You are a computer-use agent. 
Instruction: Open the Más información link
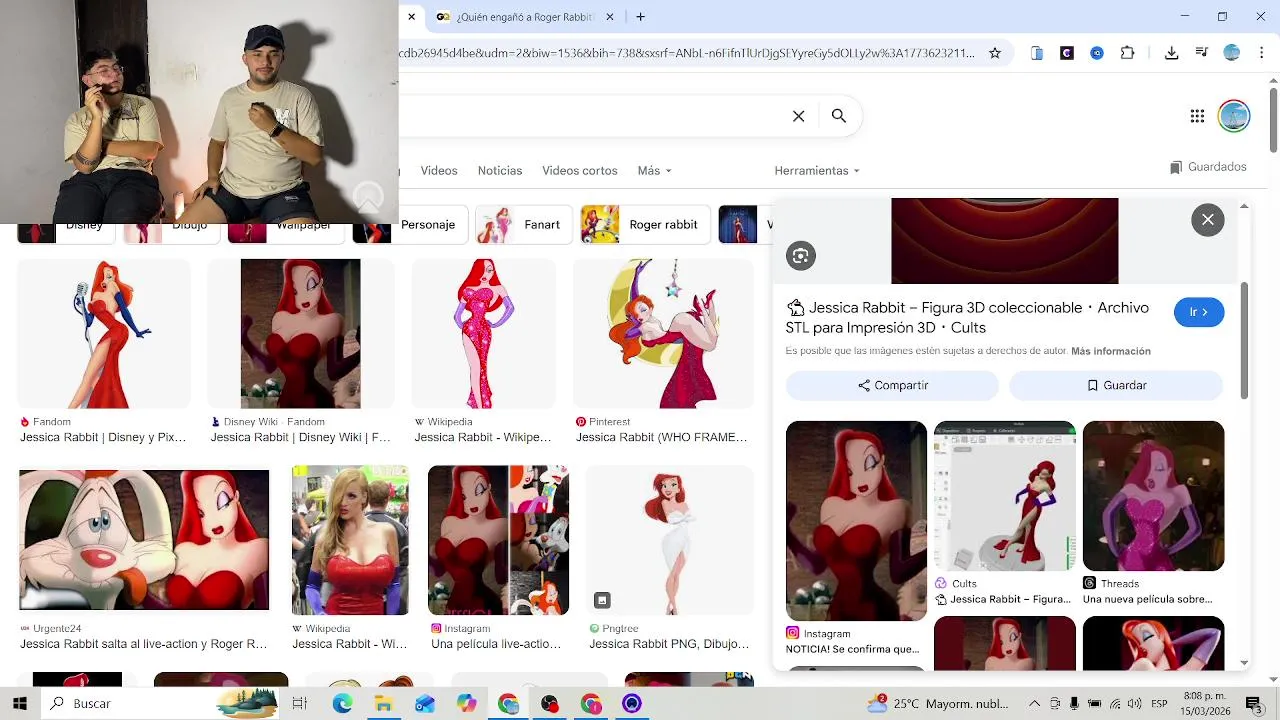[1111, 351]
